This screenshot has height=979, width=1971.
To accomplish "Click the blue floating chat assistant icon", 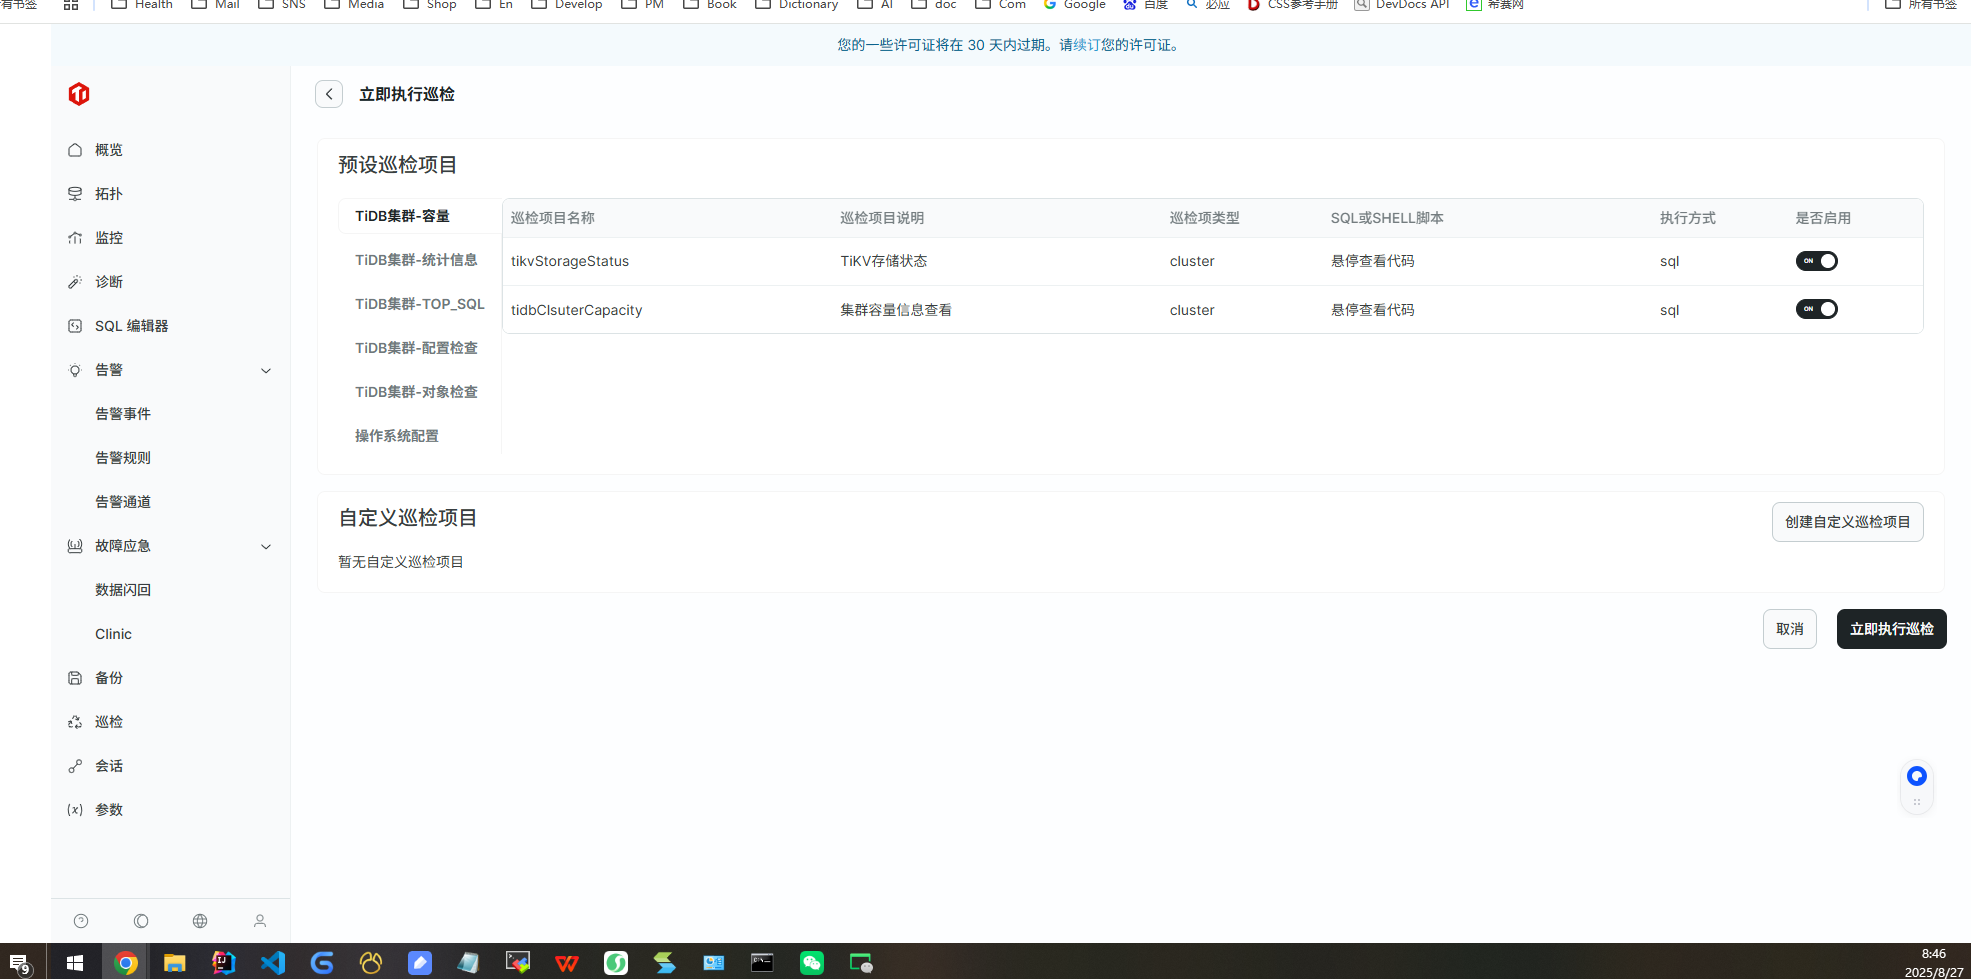I will 1916,776.
